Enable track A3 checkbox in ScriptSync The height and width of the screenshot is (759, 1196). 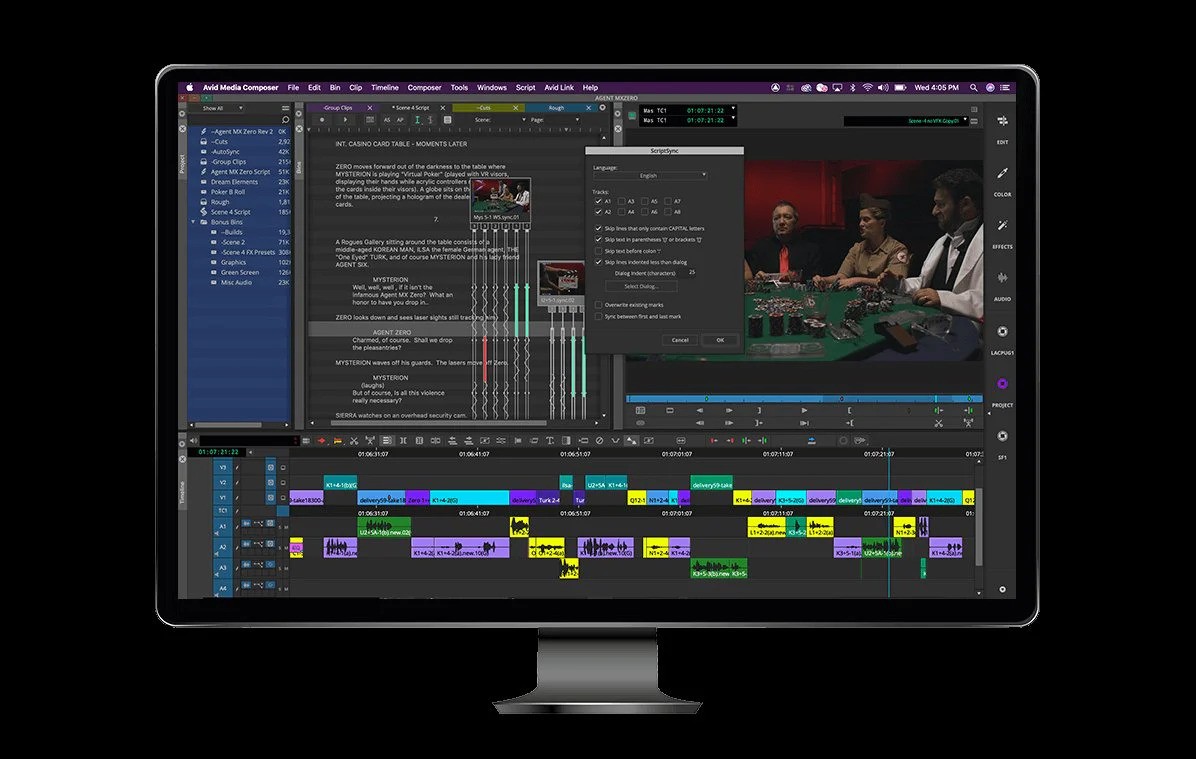click(x=620, y=201)
